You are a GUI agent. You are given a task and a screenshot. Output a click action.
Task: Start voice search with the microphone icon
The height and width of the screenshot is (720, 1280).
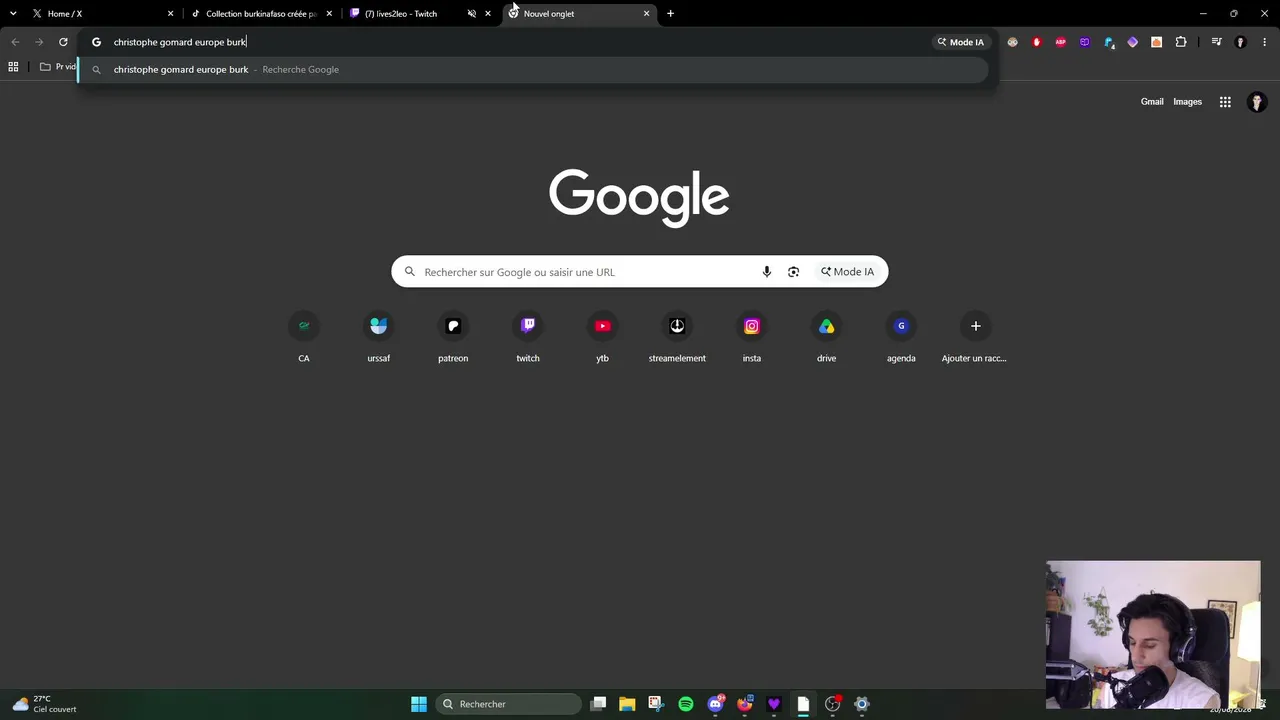click(767, 272)
